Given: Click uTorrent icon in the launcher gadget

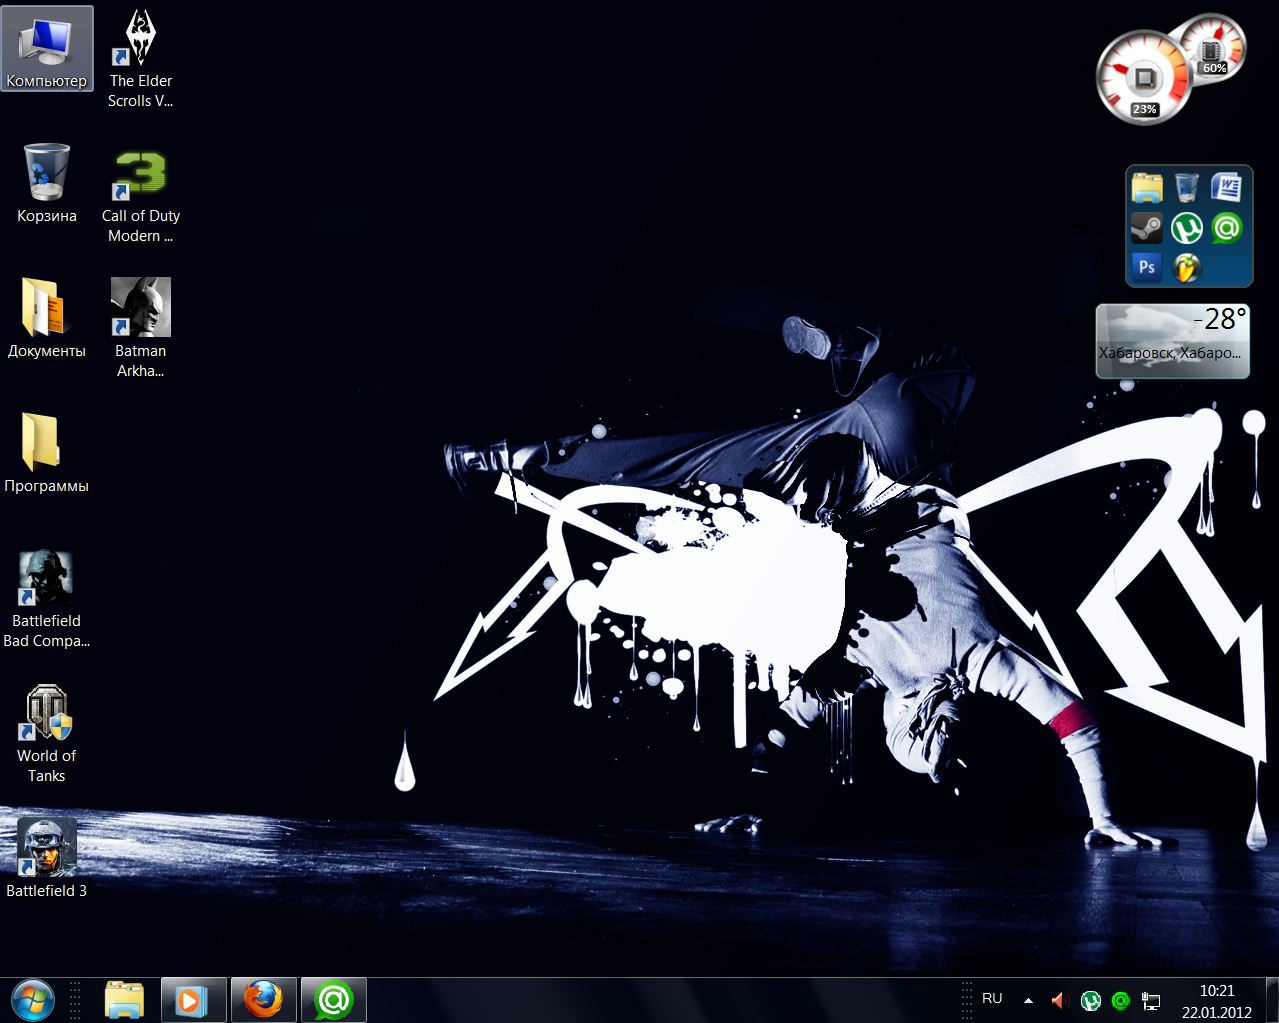Looking at the screenshot, I should click(1187, 228).
